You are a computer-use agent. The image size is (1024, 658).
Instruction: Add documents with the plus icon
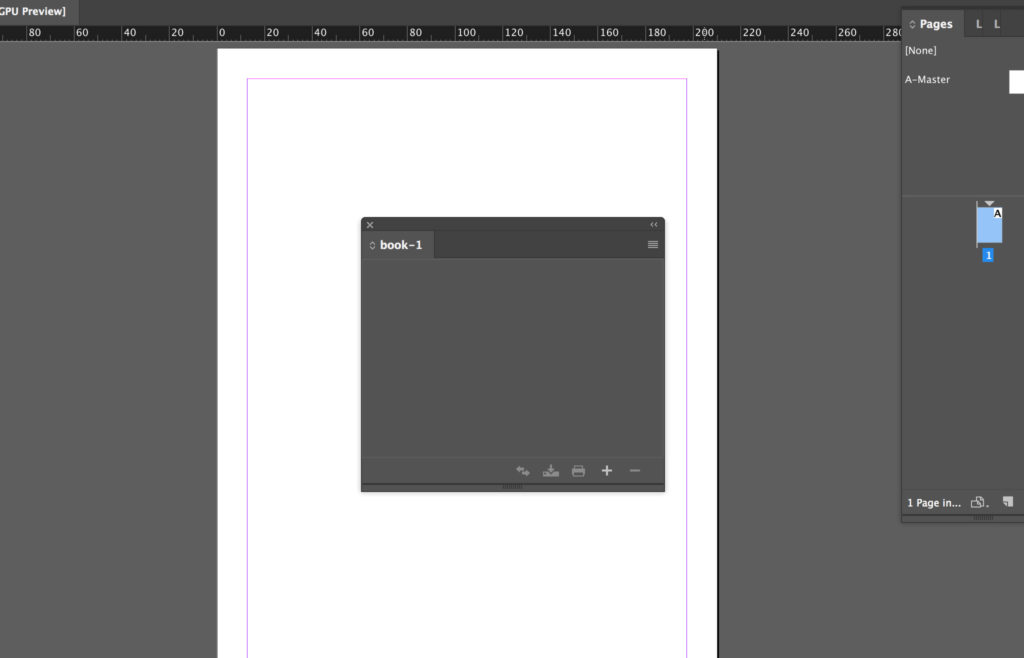[x=607, y=471]
